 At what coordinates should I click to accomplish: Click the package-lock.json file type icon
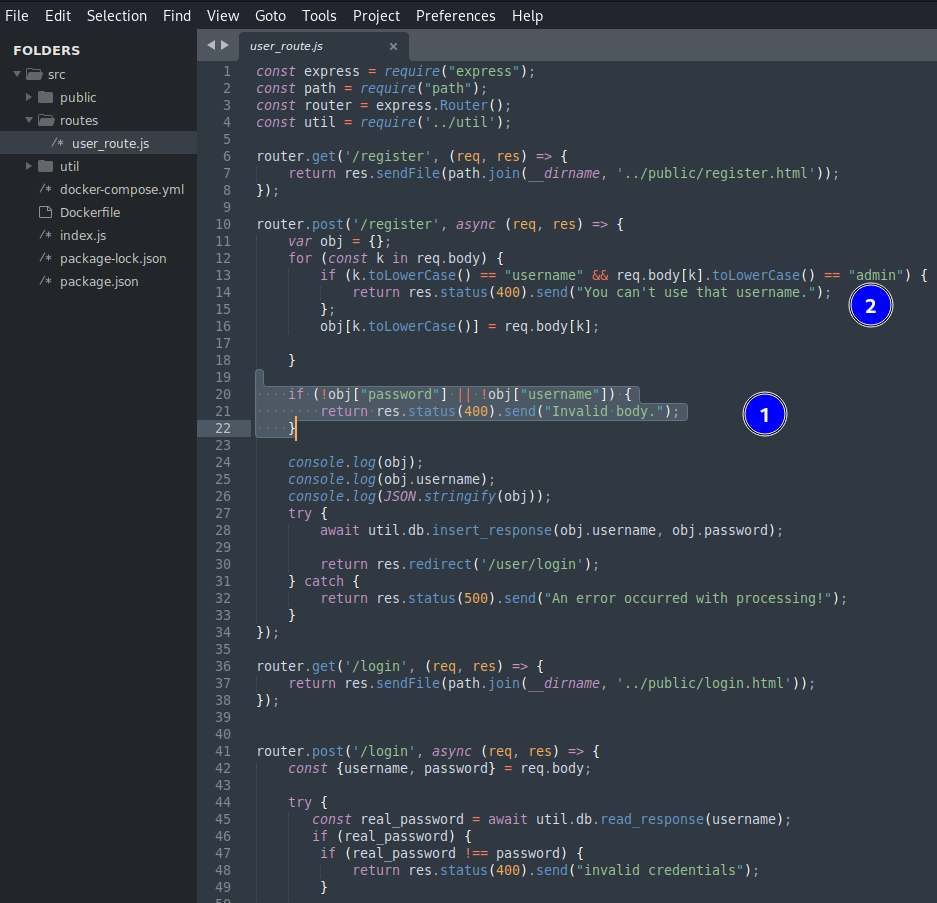(45, 258)
